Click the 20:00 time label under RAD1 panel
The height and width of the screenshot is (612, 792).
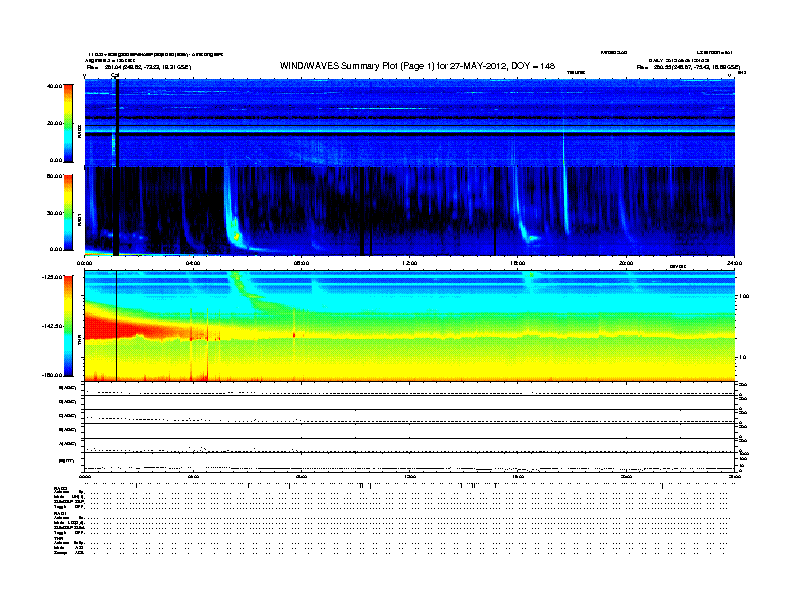626,263
